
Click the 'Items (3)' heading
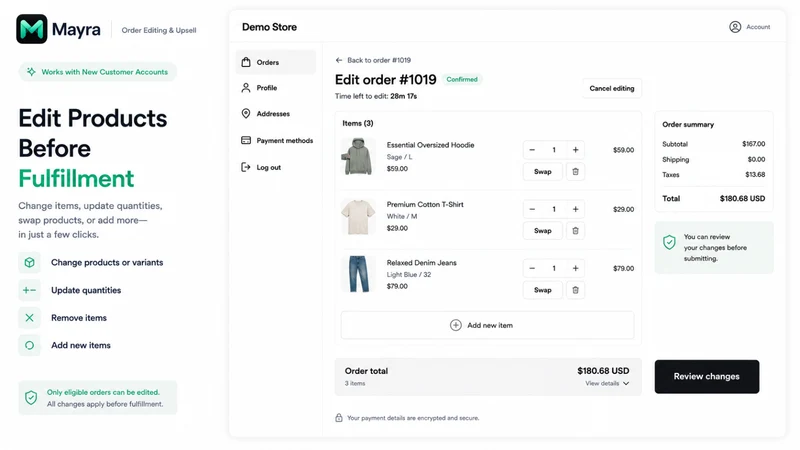[x=358, y=123]
